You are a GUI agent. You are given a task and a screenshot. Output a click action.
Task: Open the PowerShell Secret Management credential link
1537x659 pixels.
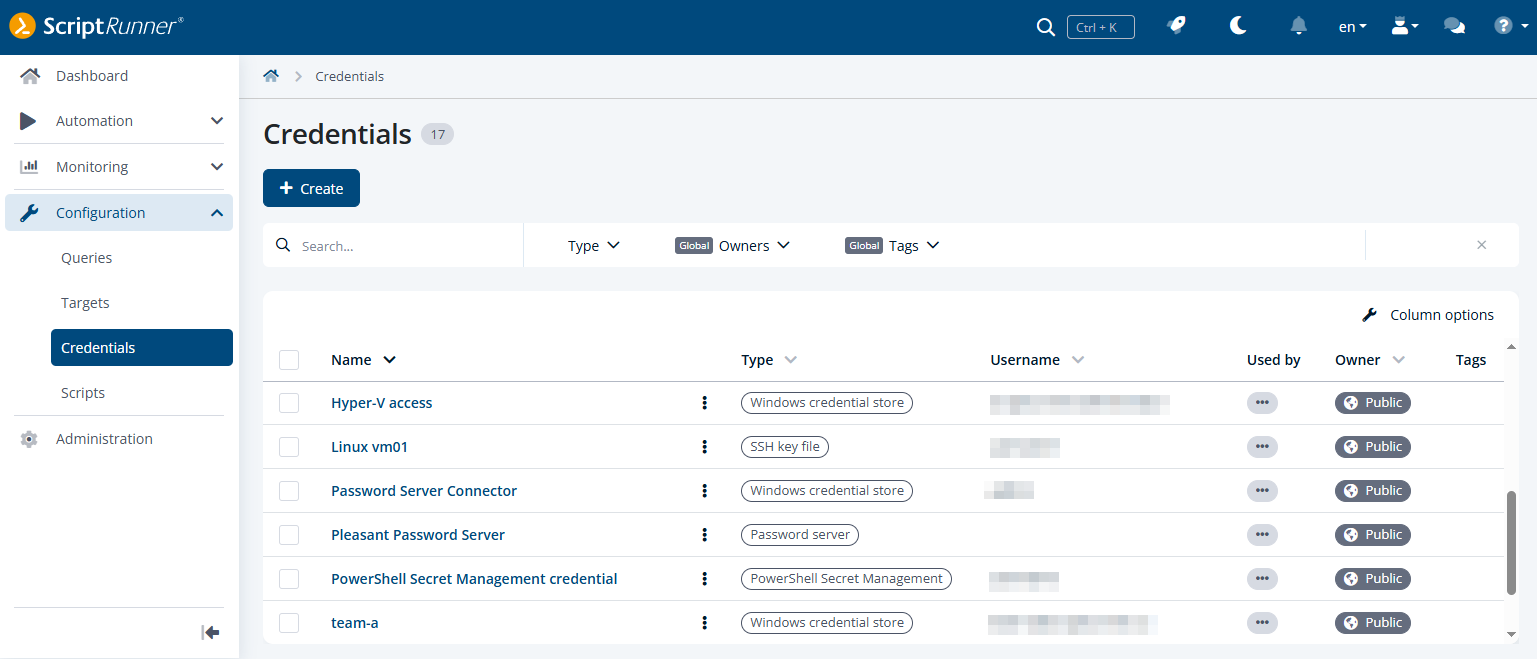tap(474, 579)
